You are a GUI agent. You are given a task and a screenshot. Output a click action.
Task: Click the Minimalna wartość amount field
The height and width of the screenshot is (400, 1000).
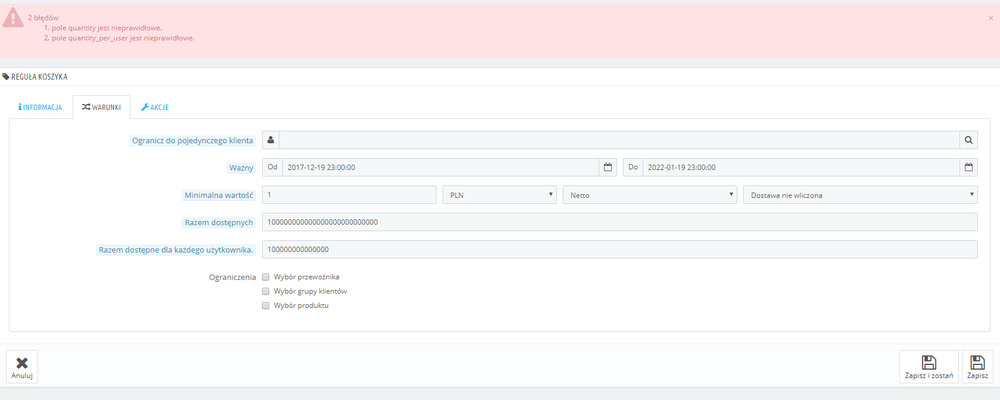pos(349,195)
